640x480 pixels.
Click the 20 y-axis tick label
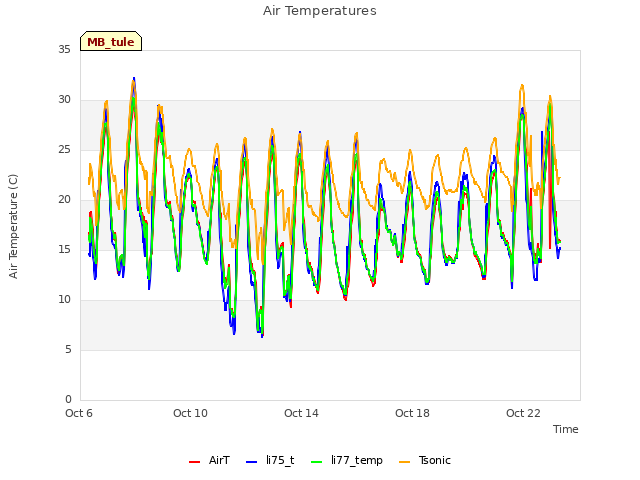[64, 199]
